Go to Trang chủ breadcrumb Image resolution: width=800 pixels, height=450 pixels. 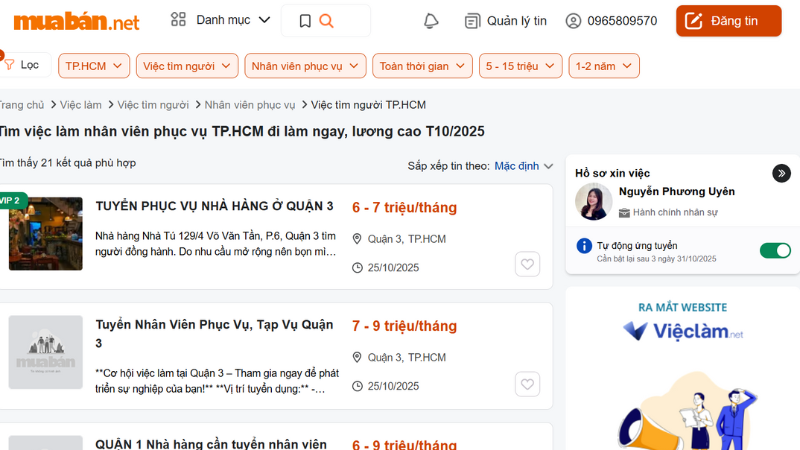pos(21,105)
